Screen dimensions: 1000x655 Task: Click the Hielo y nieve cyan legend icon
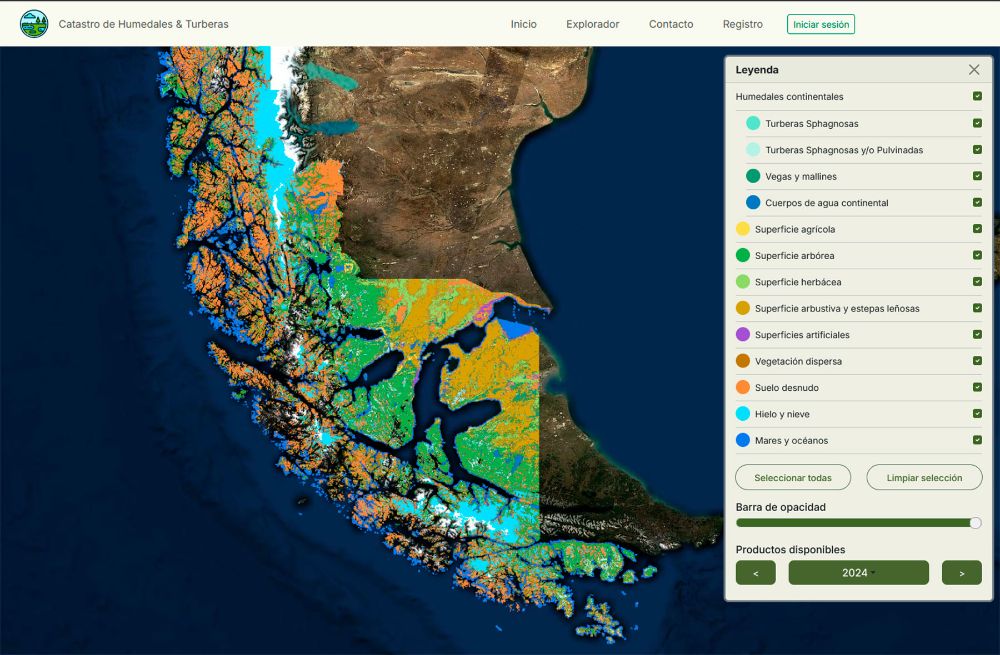click(x=743, y=414)
